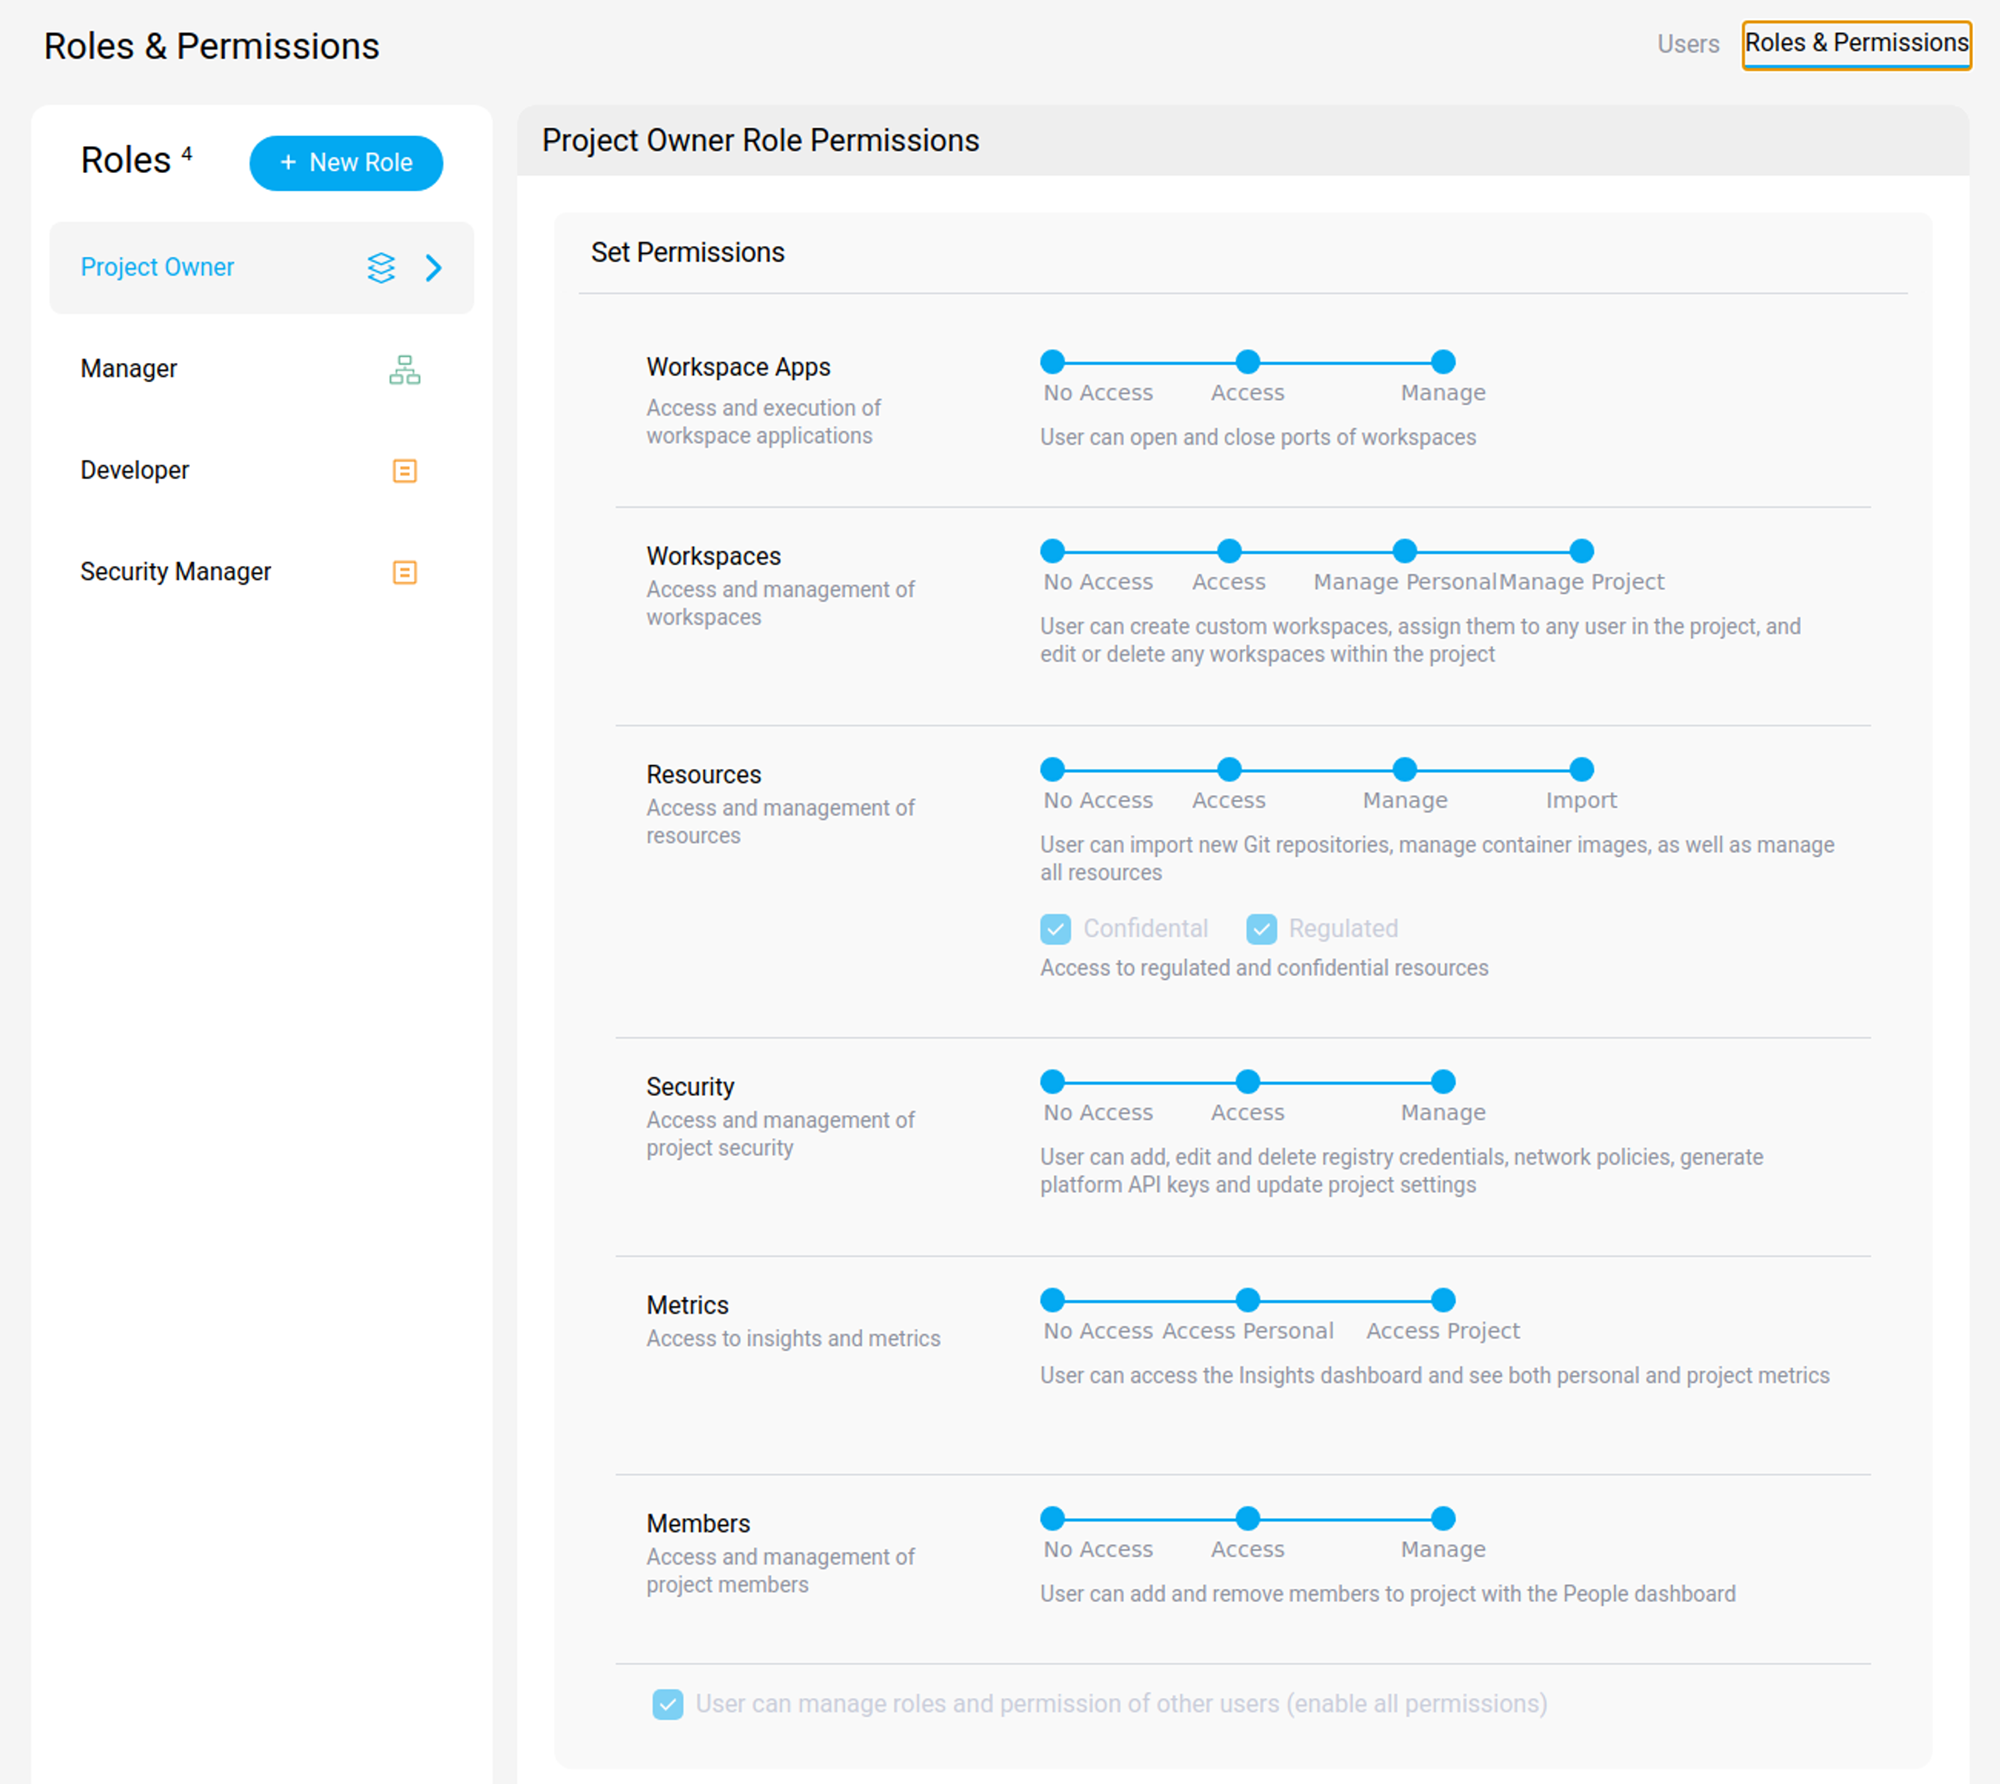Click the stacked layers icon beside Project Owner
The height and width of the screenshot is (1784, 2000).
tap(381, 268)
